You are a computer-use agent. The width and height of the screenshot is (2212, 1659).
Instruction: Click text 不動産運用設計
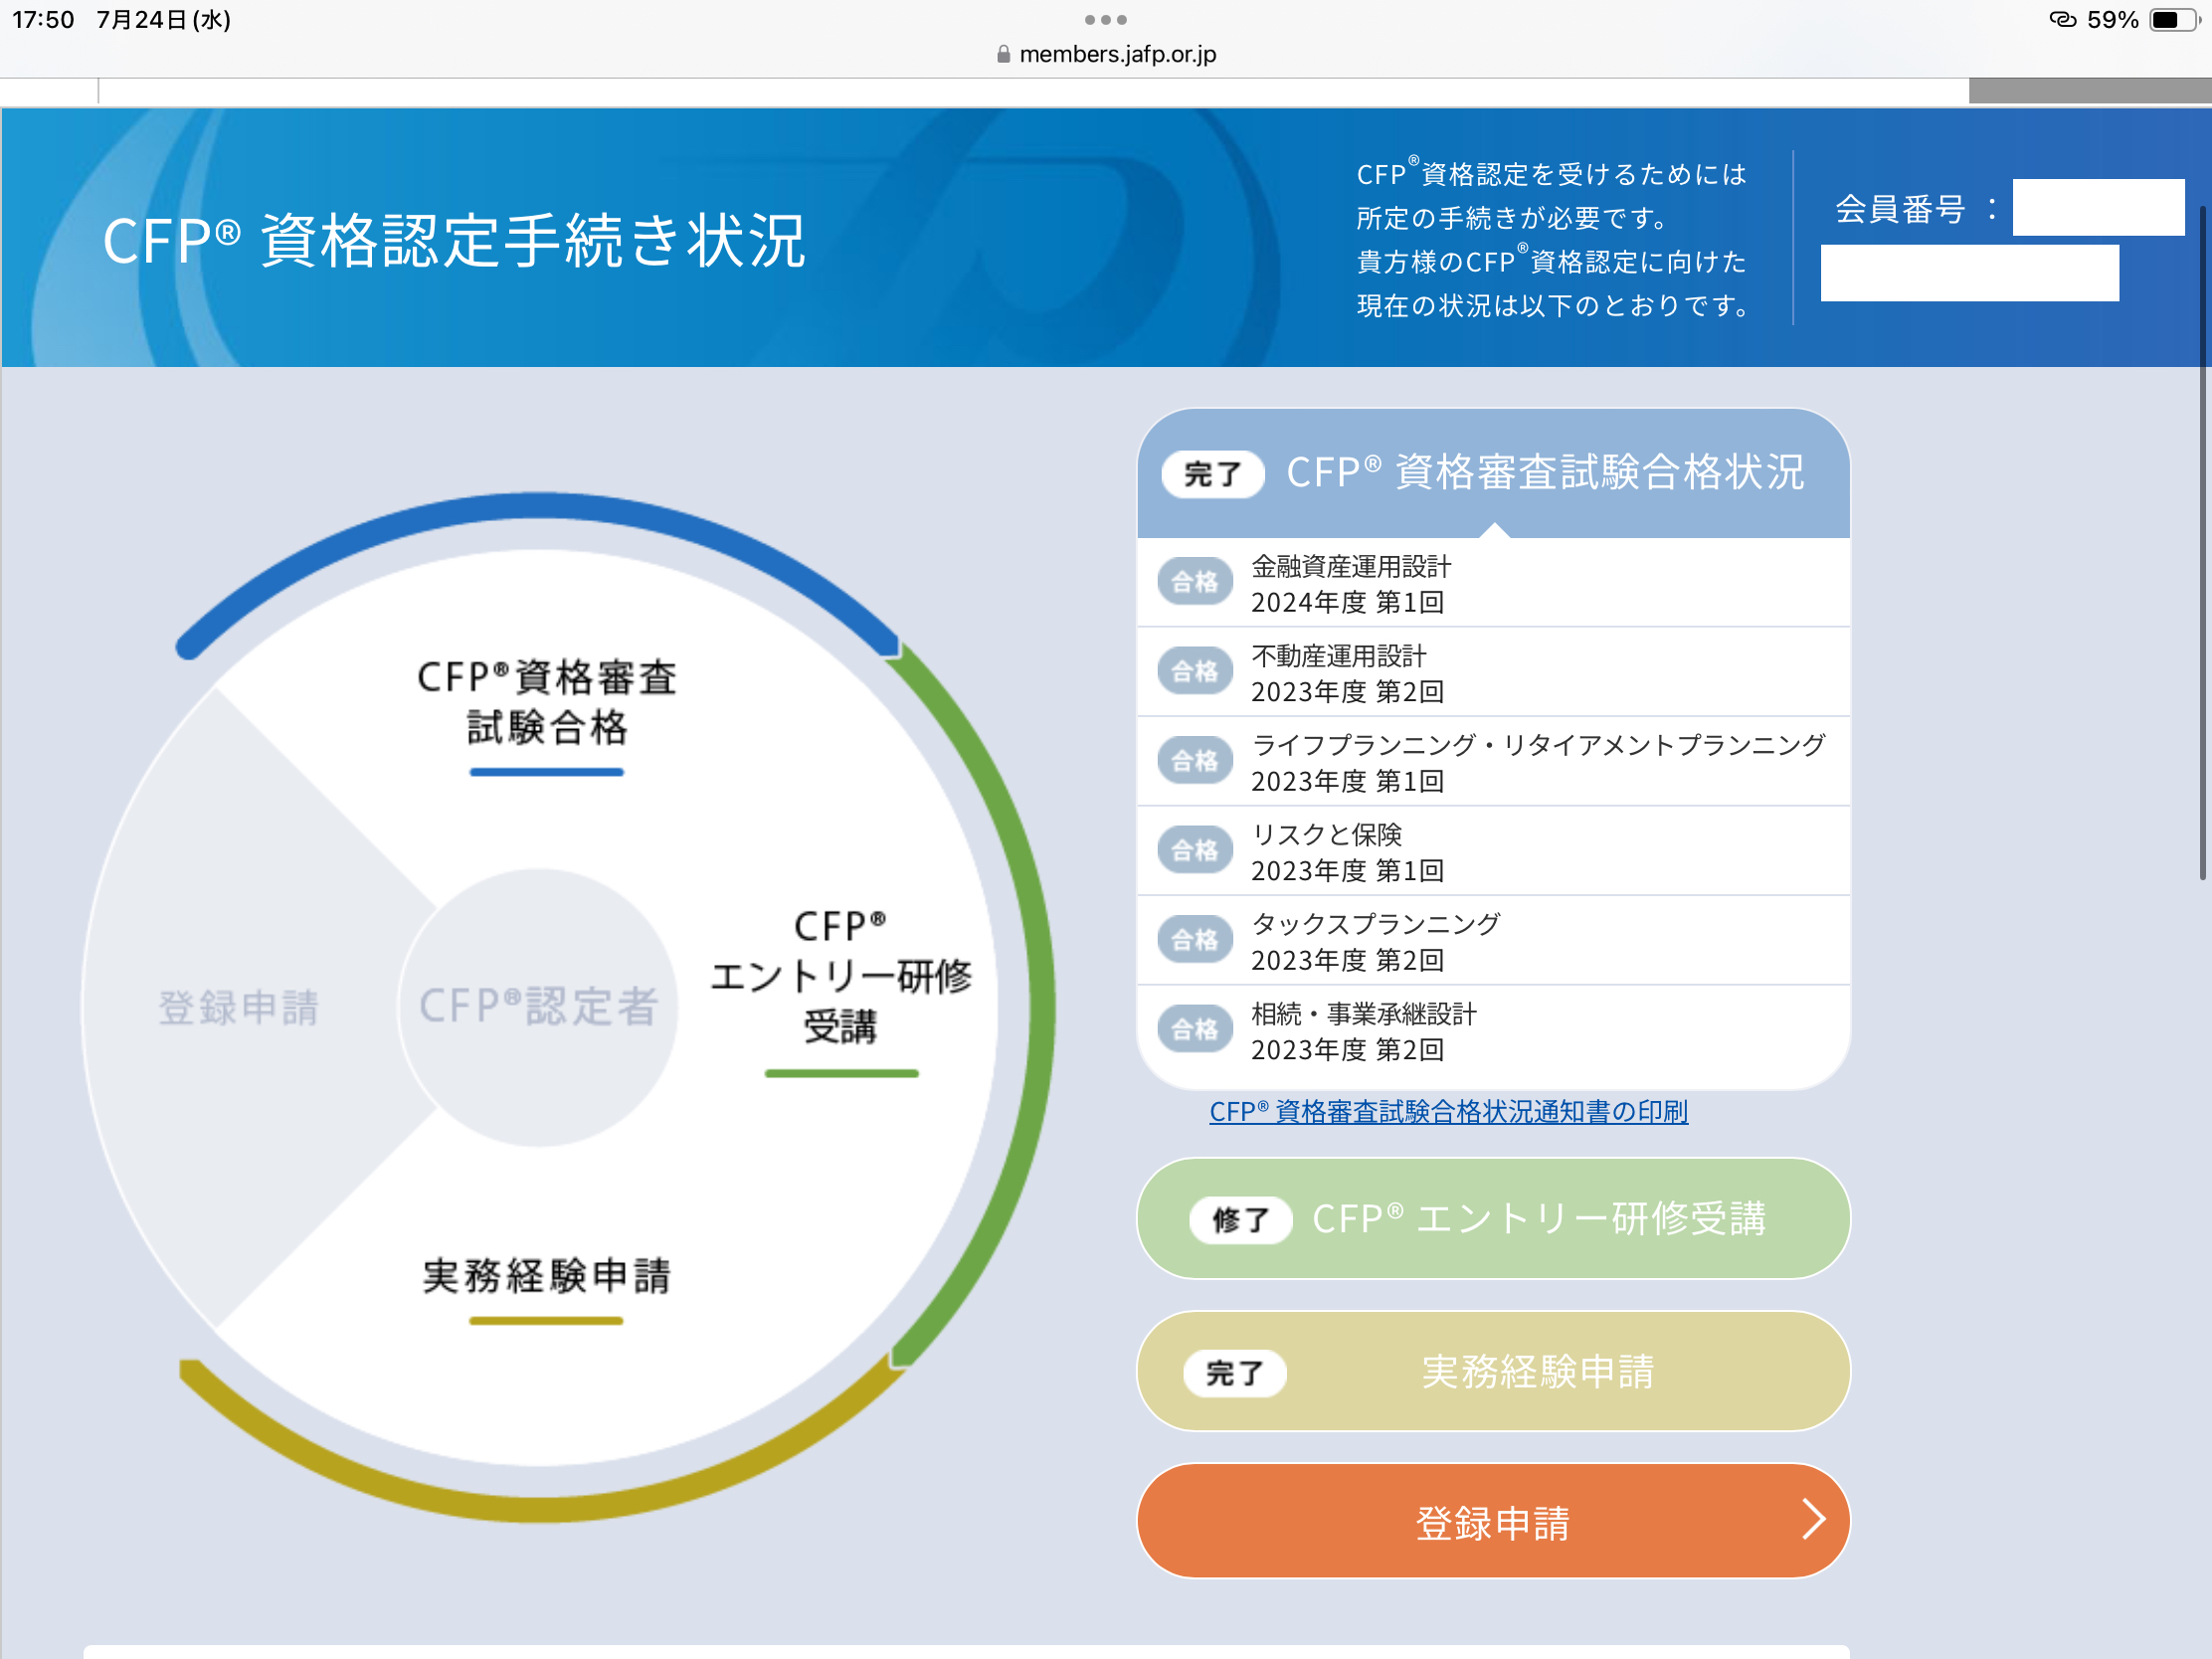point(1338,656)
